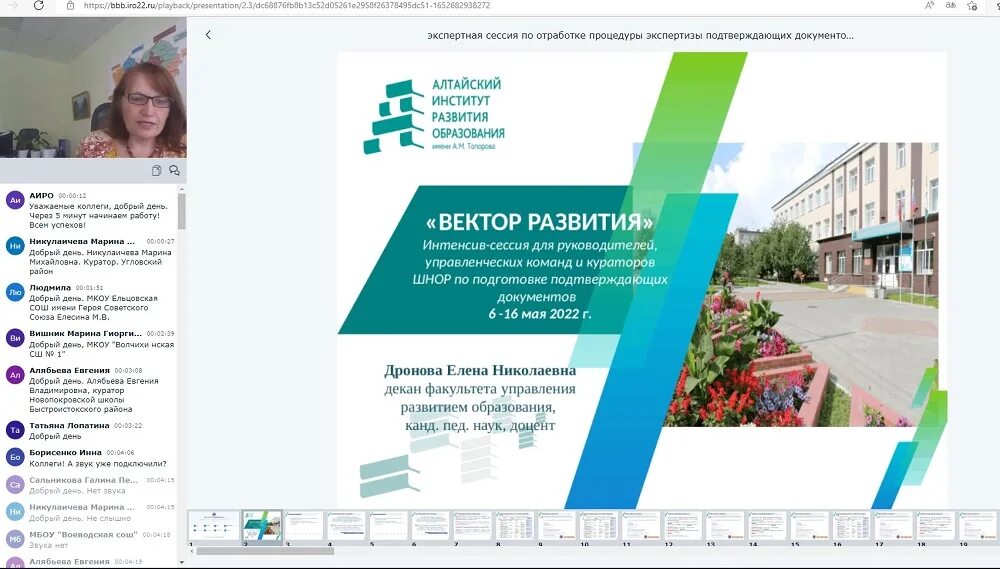Viewport: 1000px width, 569px height.
Task: Open slide thumbnail 8
Action: [x=515, y=527]
